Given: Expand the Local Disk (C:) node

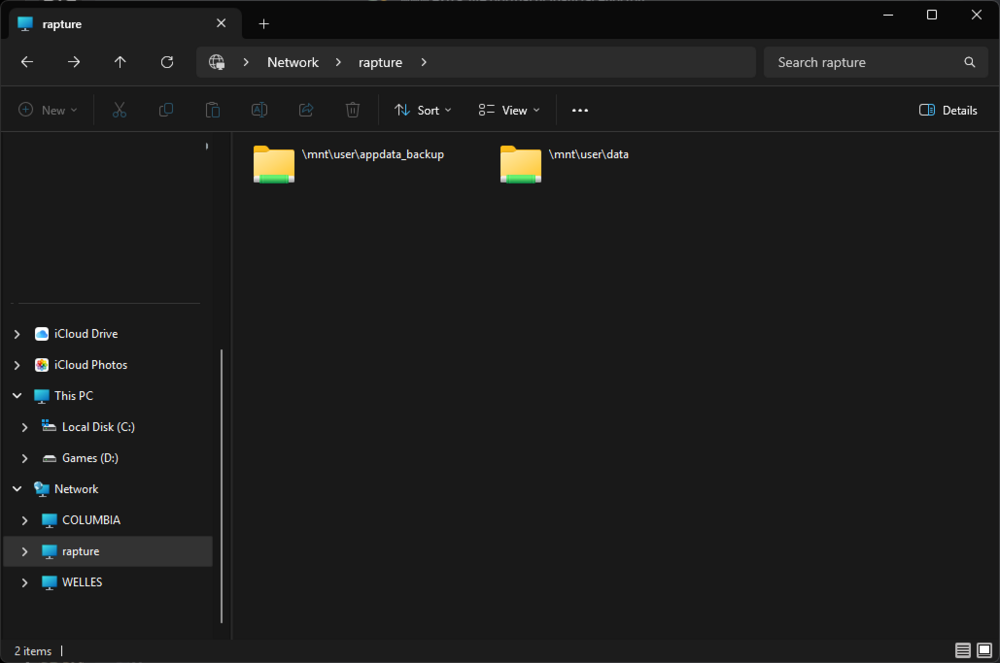Looking at the screenshot, I should coord(25,427).
